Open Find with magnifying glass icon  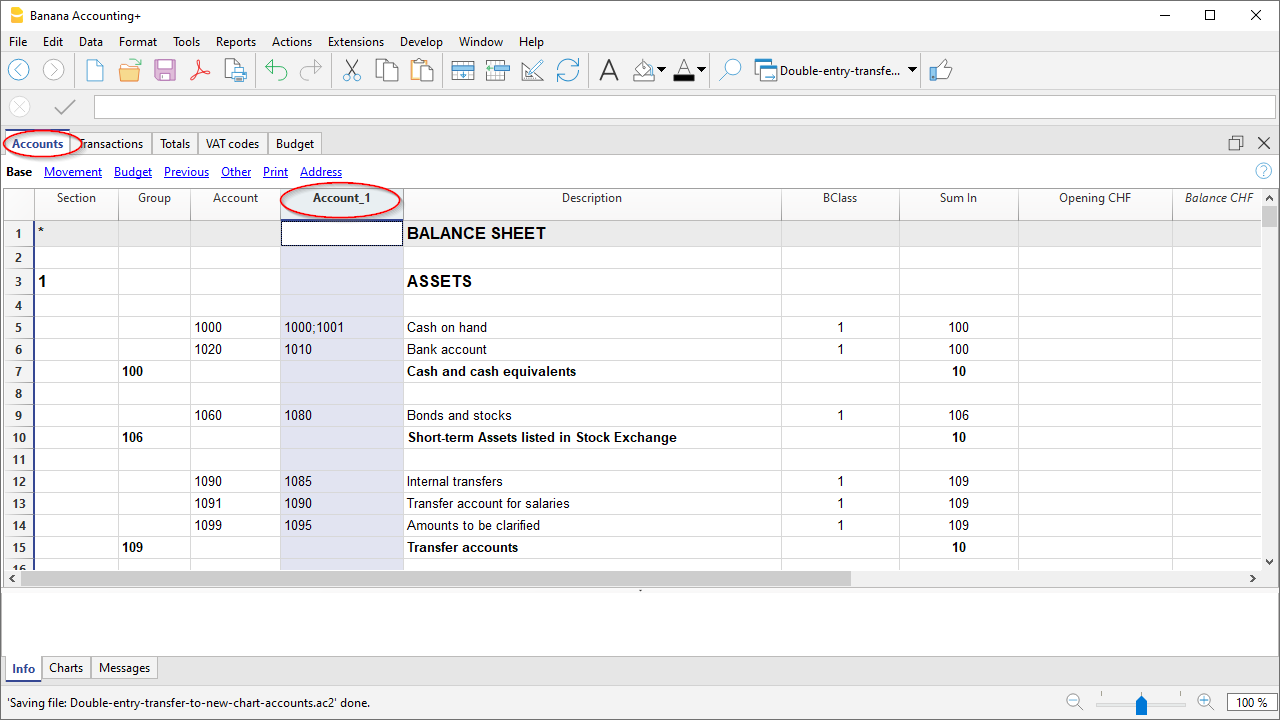731,70
